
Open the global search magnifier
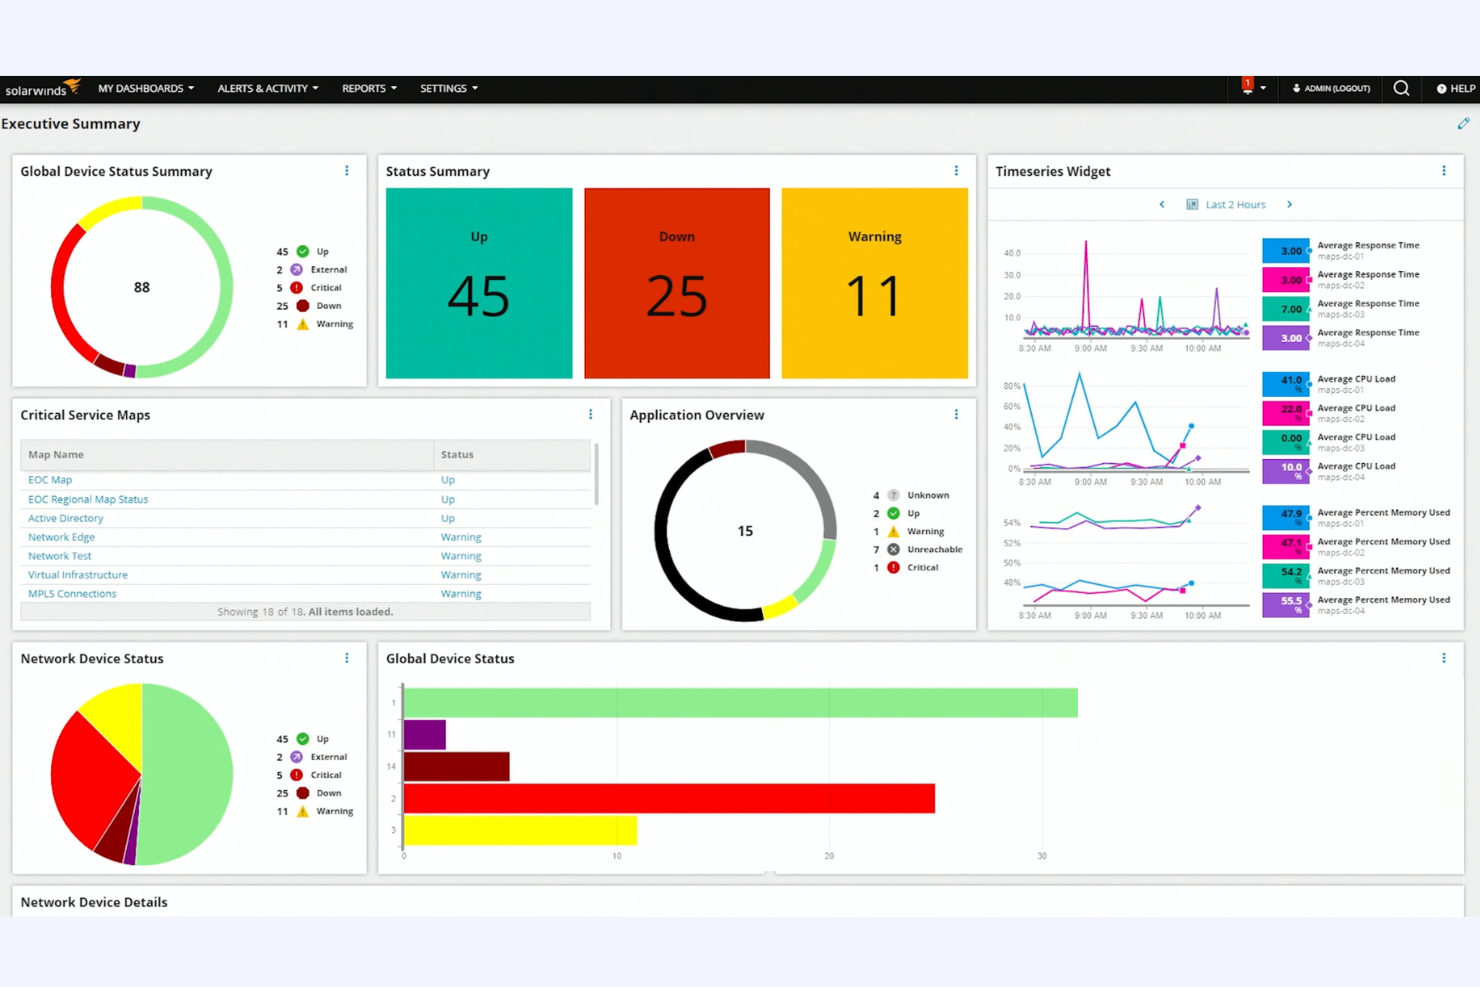click(x=1401, y=88)
